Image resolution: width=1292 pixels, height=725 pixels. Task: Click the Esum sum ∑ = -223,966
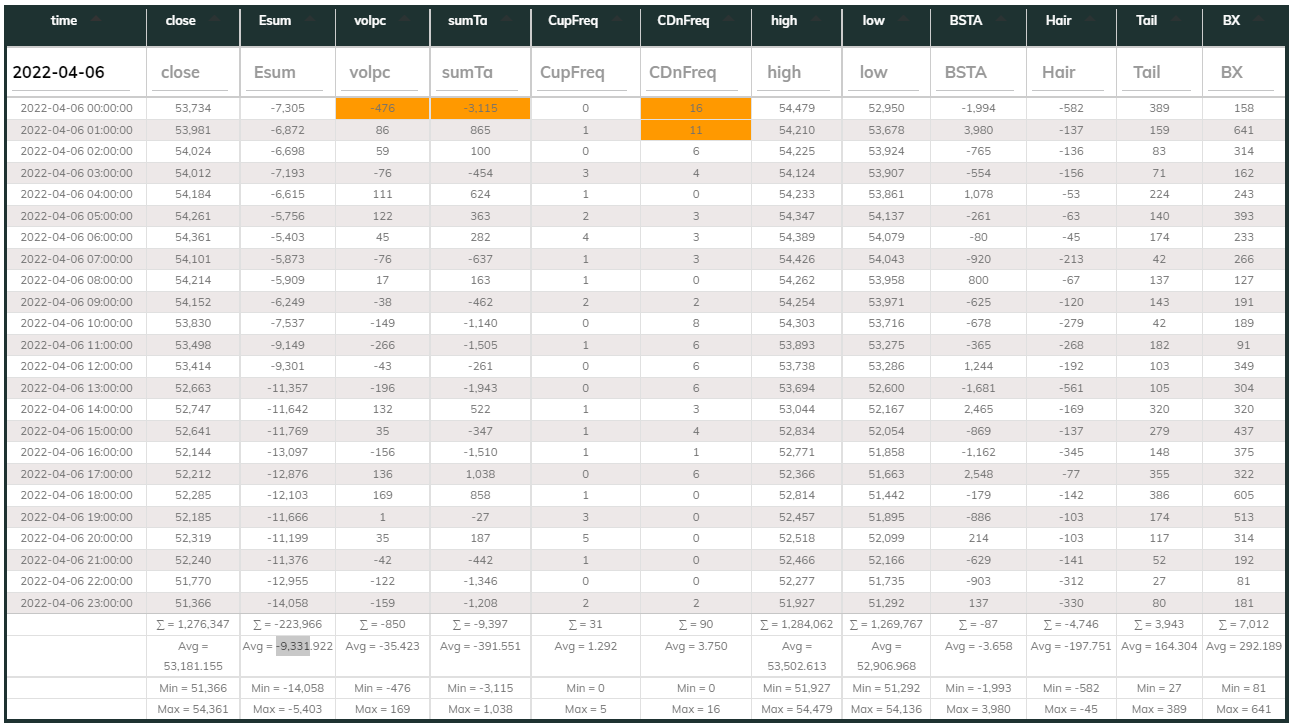pos(287,625)
